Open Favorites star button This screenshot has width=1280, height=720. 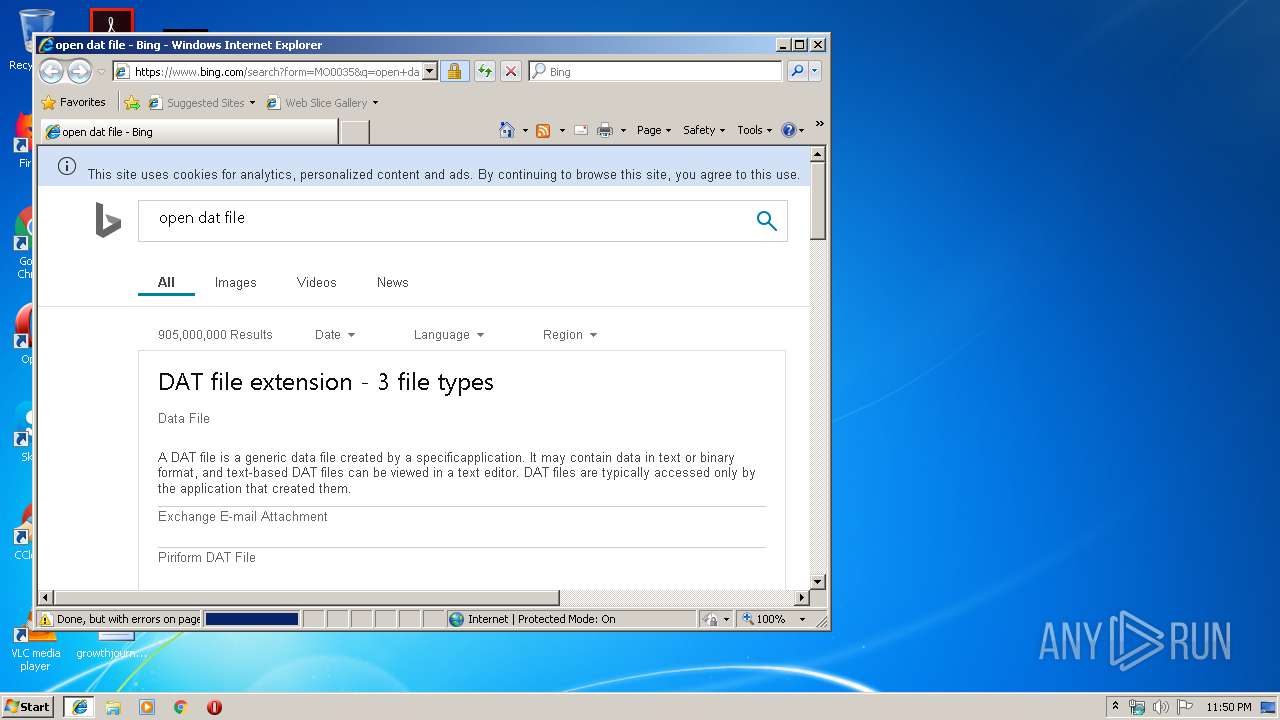73,102
